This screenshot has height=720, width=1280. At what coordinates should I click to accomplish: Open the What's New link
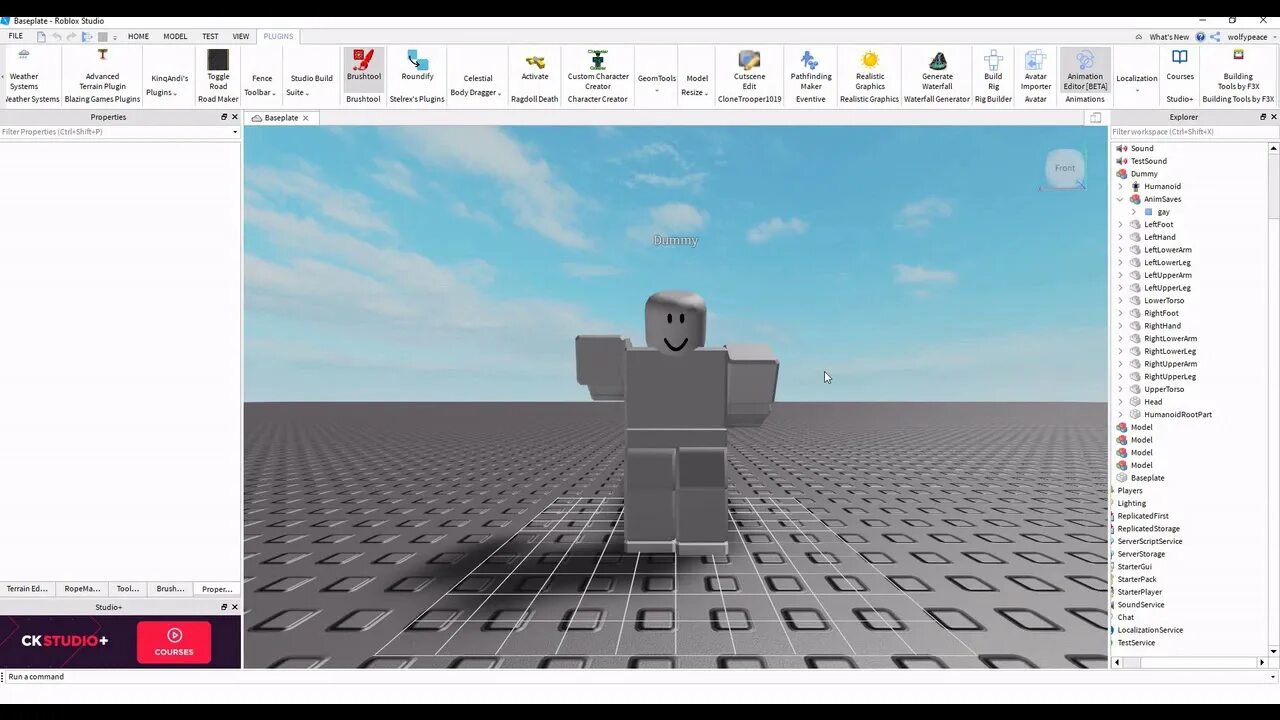(x=1169, y=37)
